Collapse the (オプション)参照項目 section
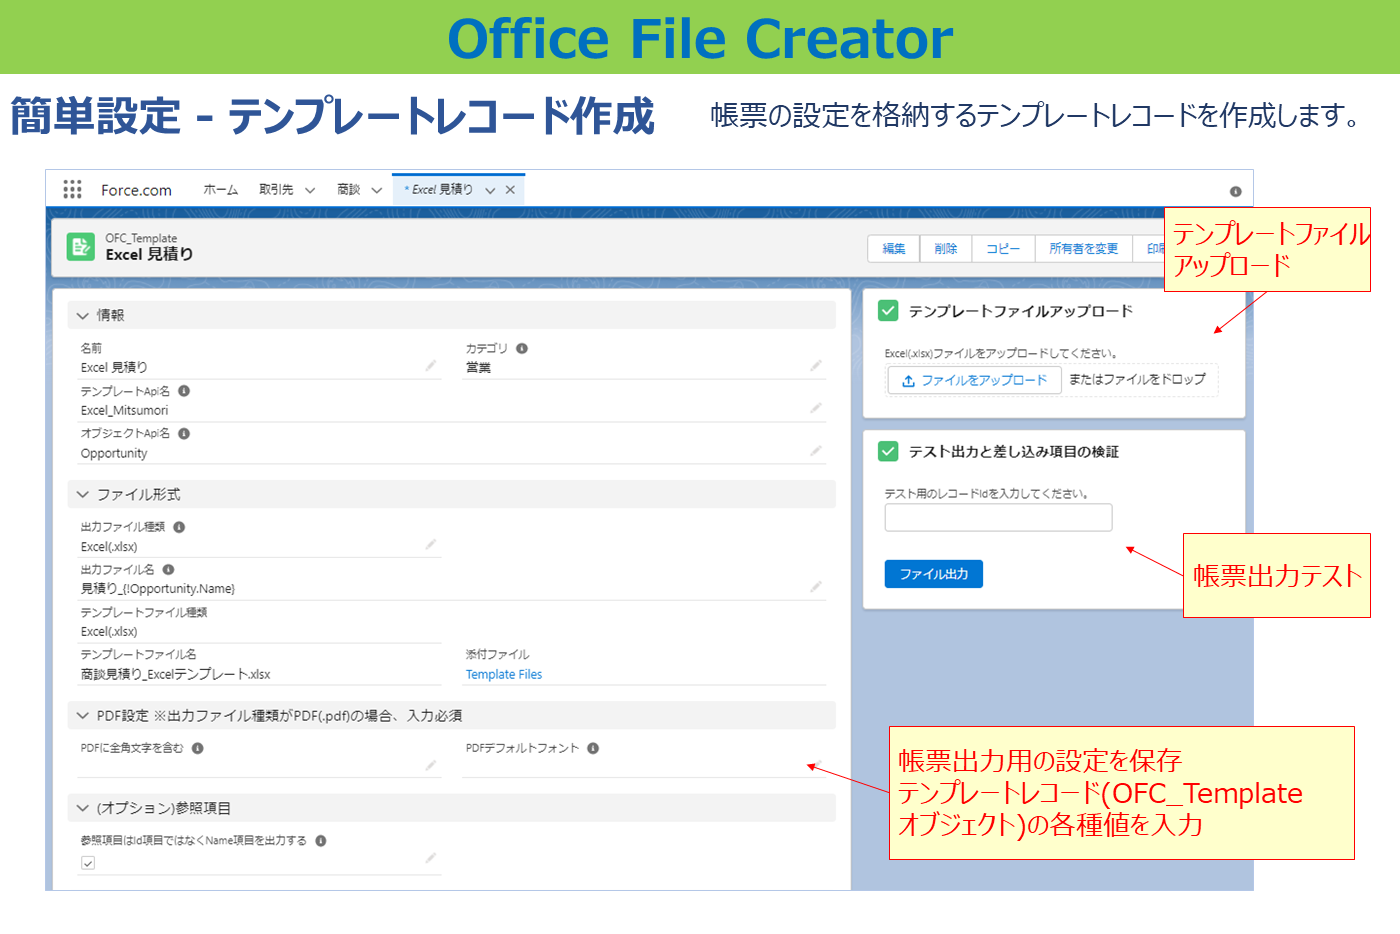 [x=83, y=808]
